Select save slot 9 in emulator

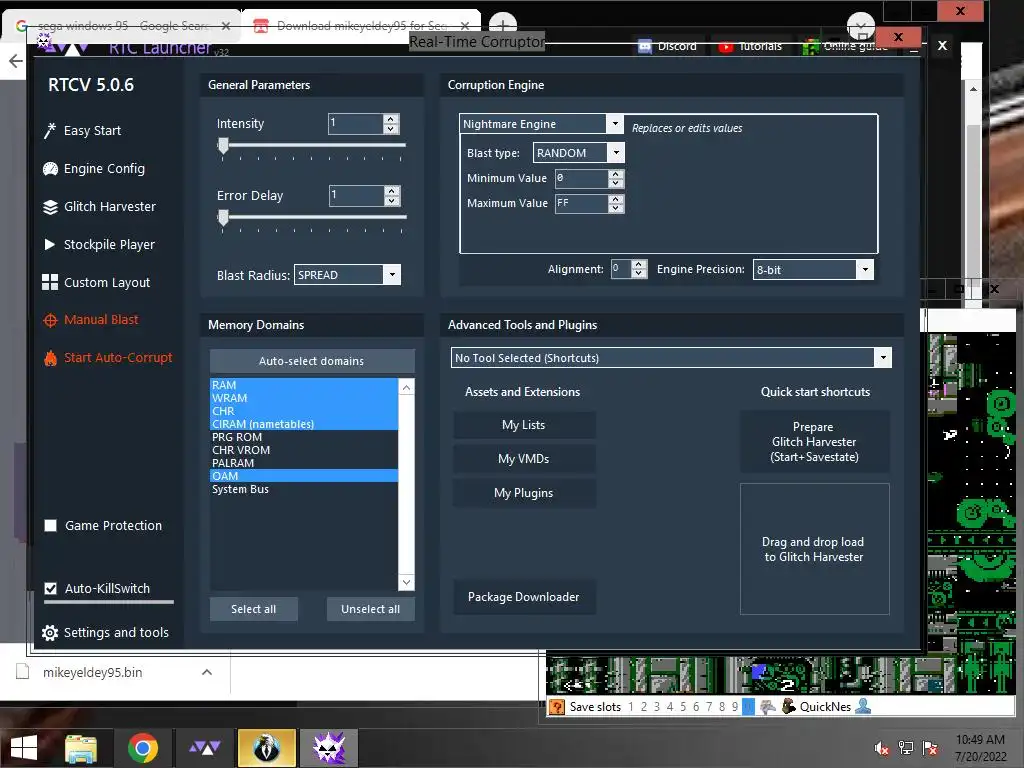pos(735,707)
